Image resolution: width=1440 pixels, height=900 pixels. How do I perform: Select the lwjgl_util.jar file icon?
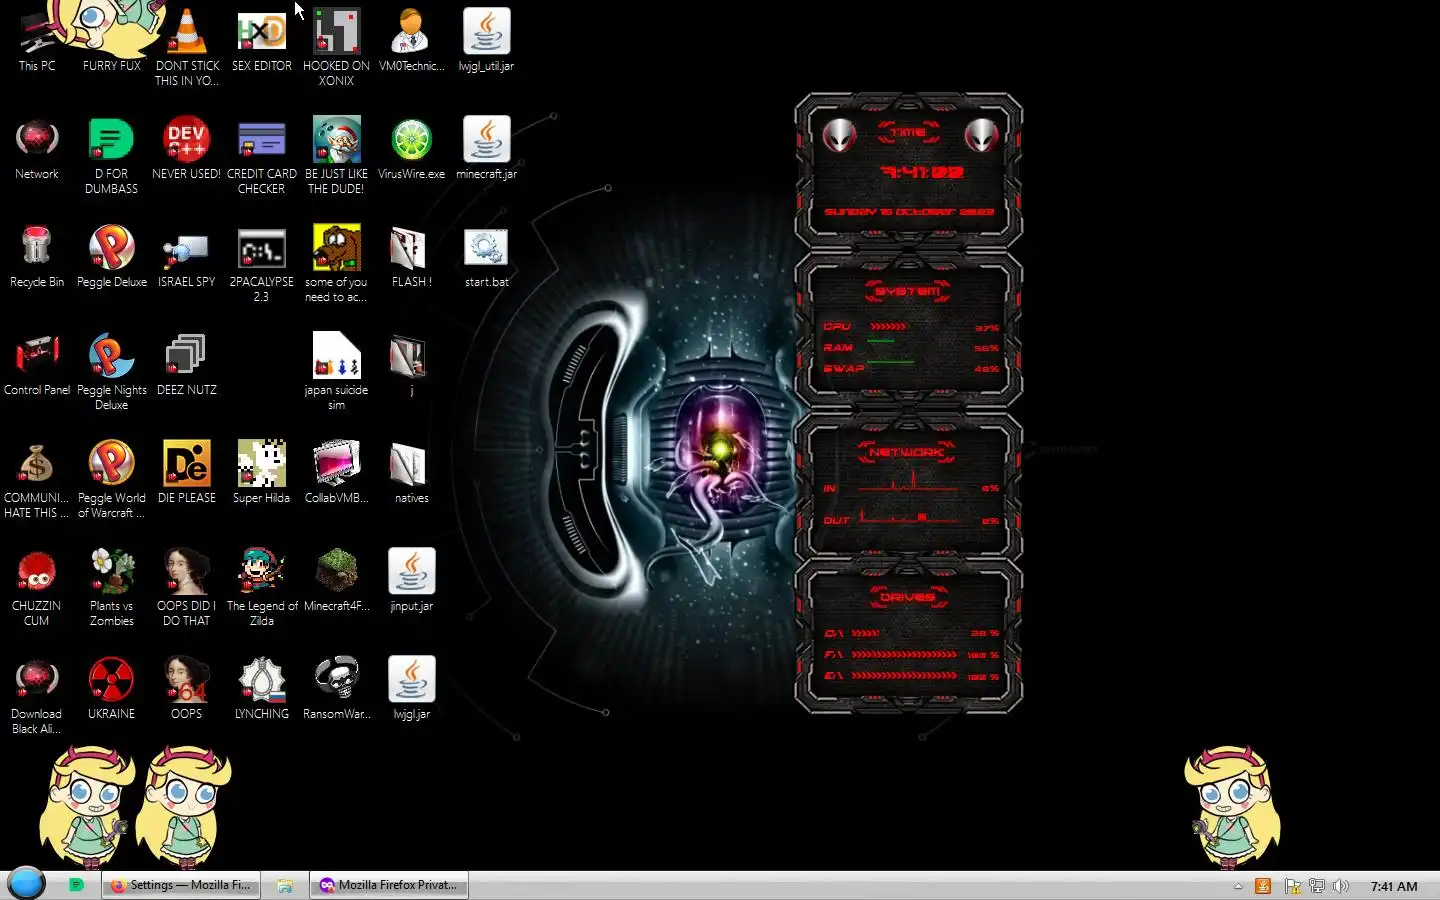[486, 40]
